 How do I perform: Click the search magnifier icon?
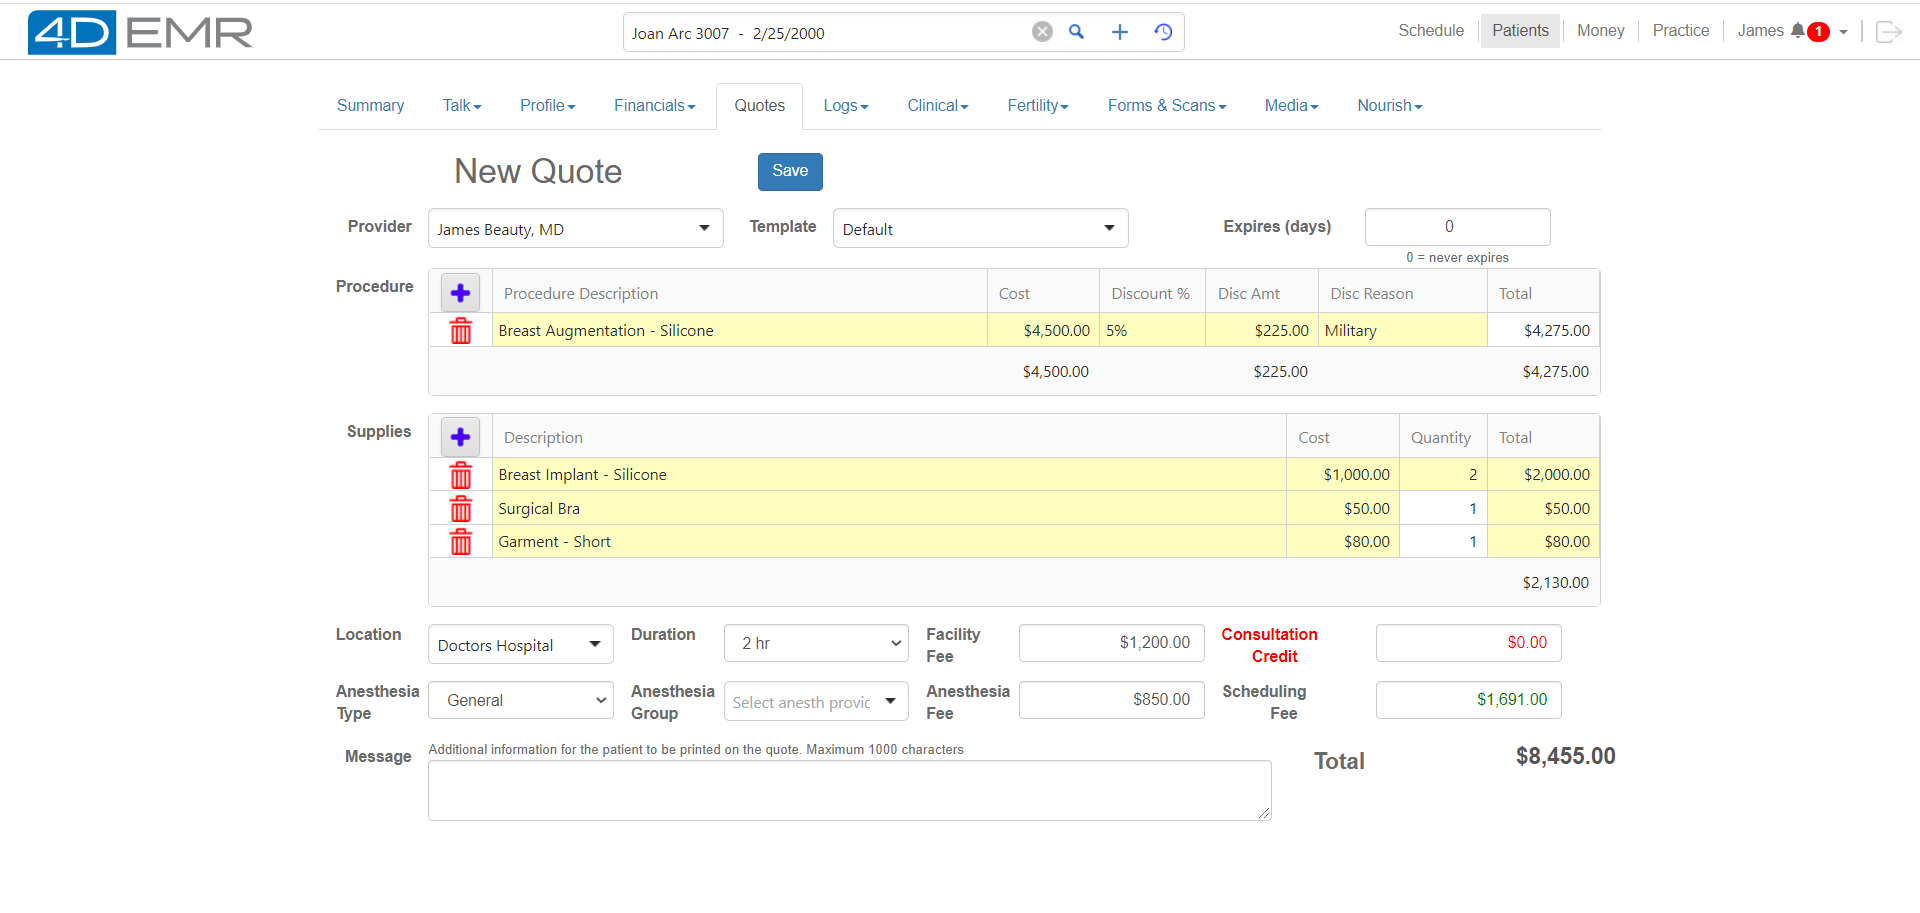1076,32
